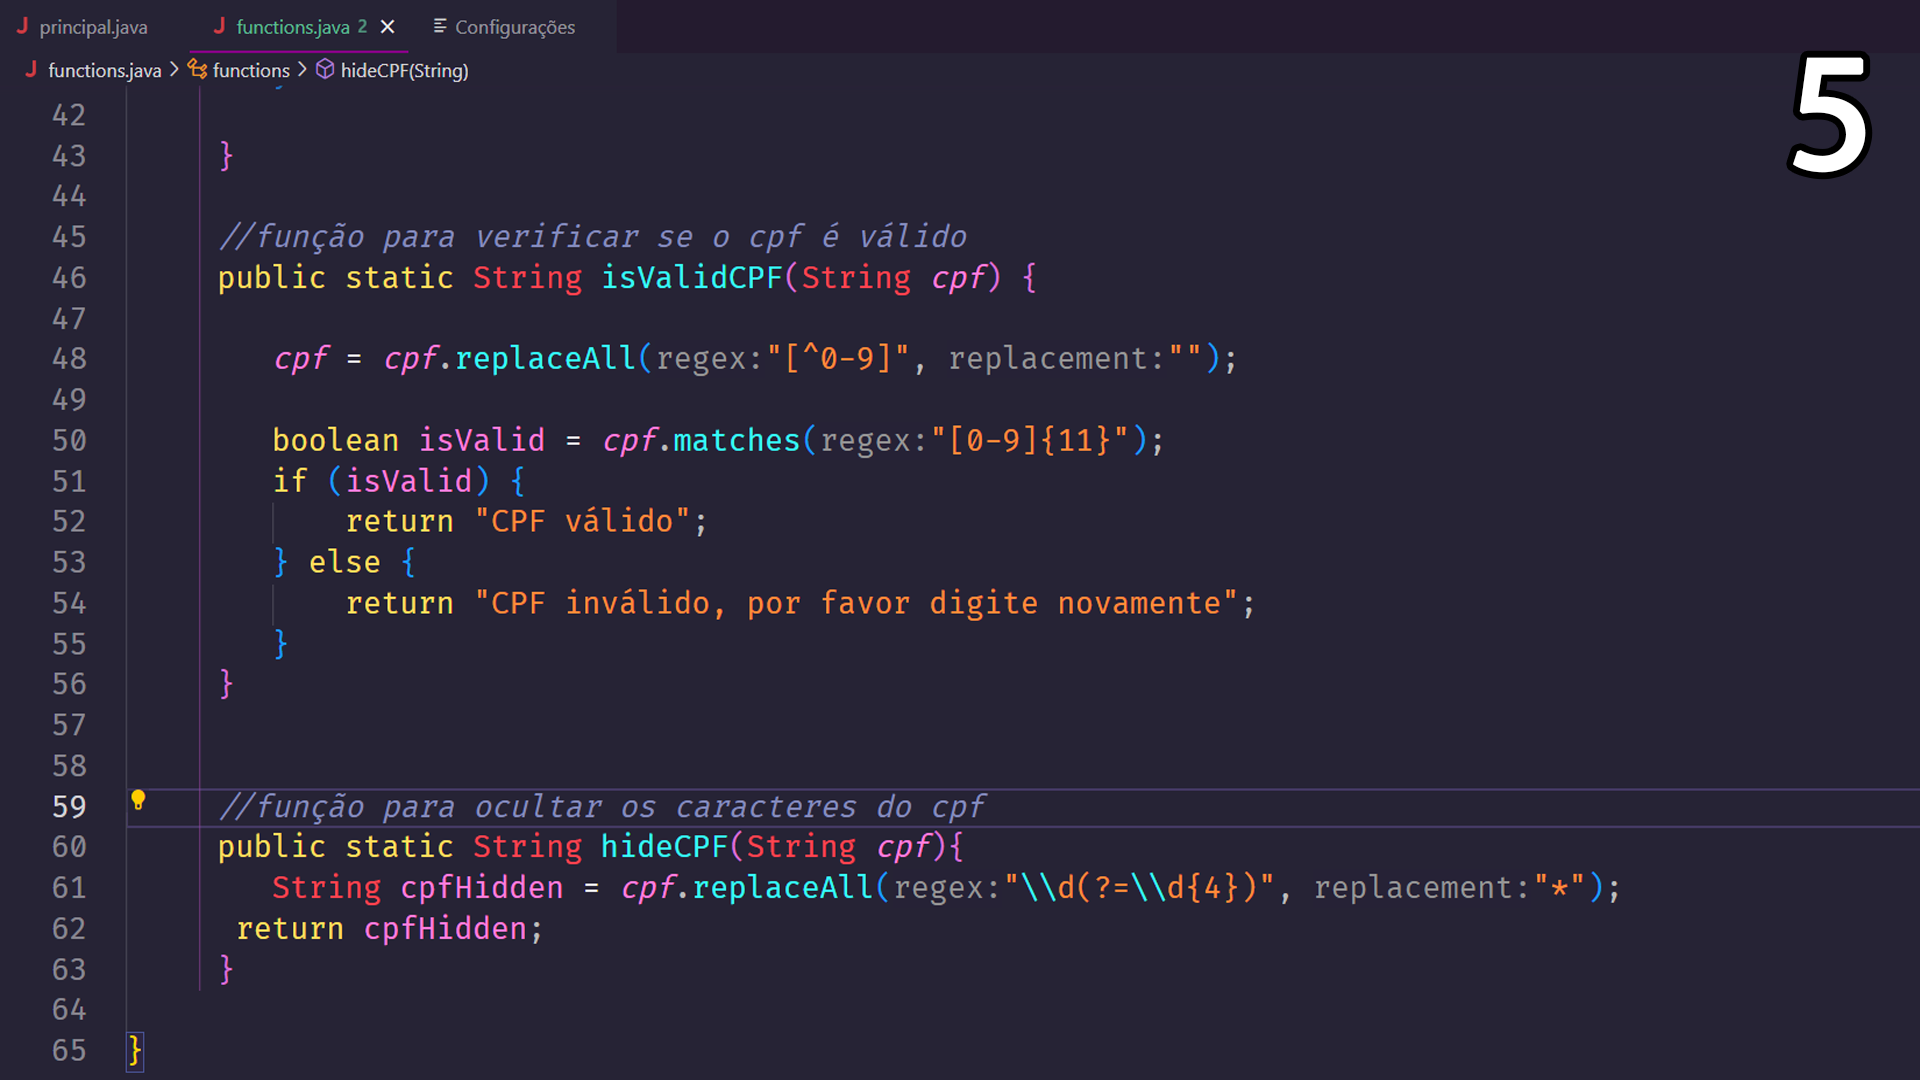Image resolution: width=1920 pixels, height=1080 pixels.
Task: Click the Java file icon on the principal.java tab
Action: [22, 26]
